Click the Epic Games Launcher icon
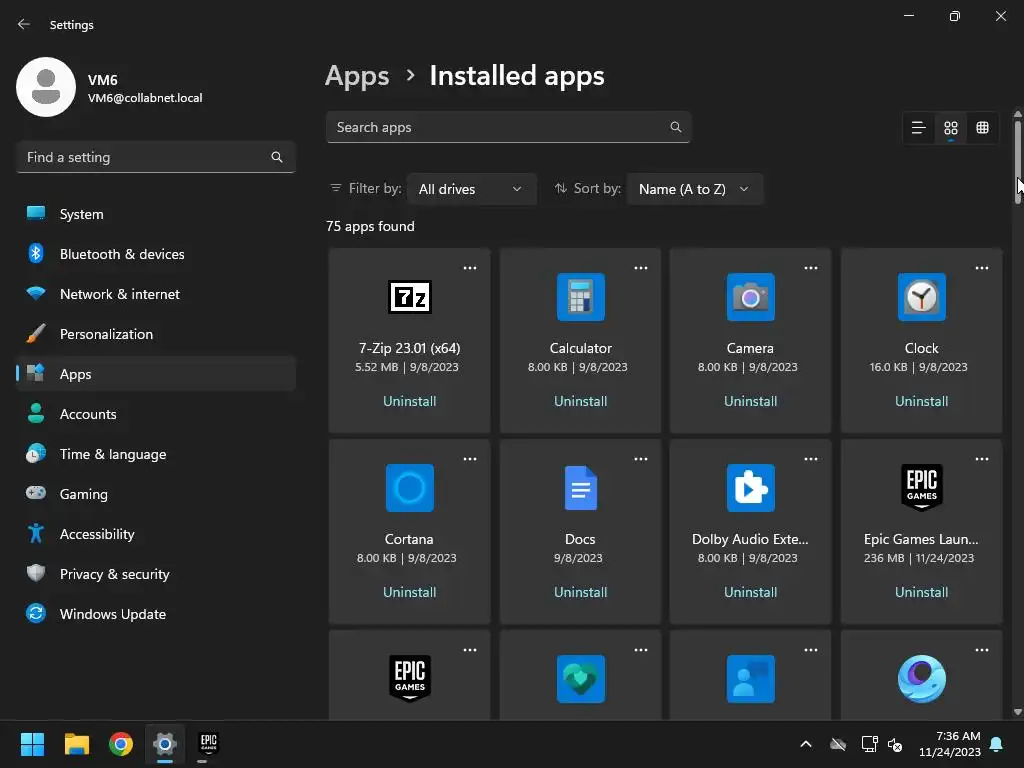This screenshot has height=768, width=1024. pos(921,488)
